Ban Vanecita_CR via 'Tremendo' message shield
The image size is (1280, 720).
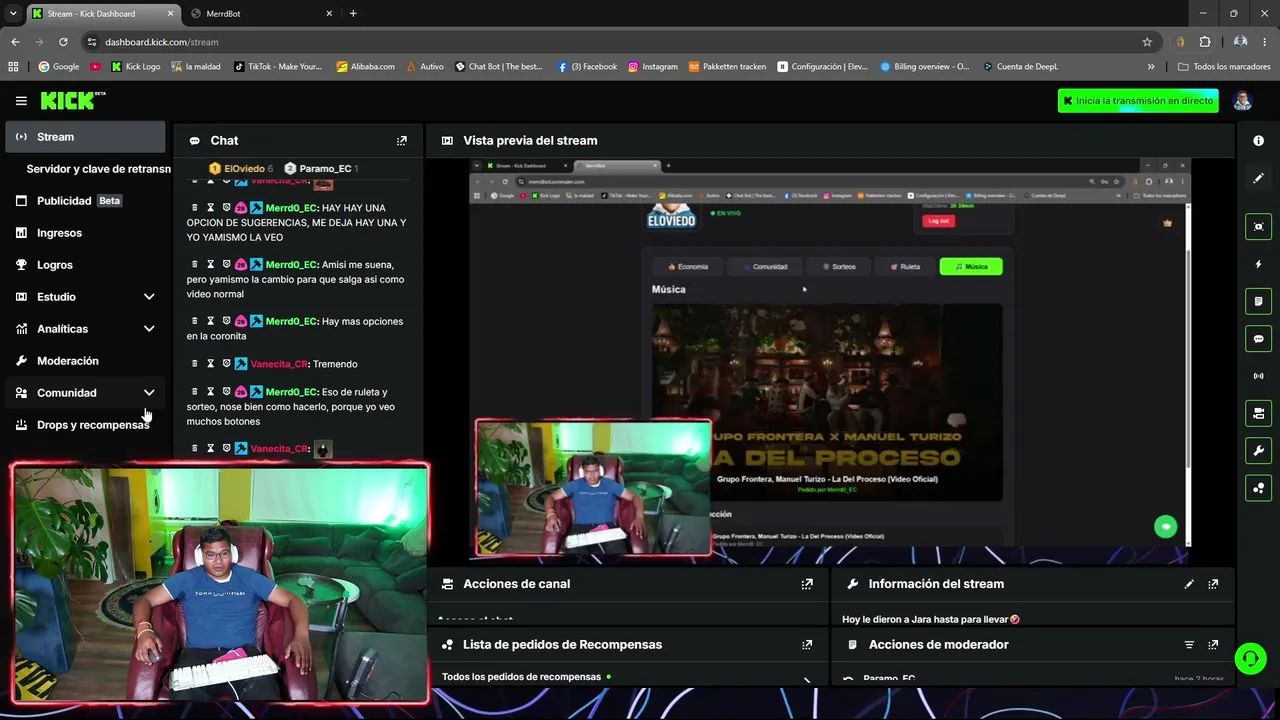coord(226,364)
